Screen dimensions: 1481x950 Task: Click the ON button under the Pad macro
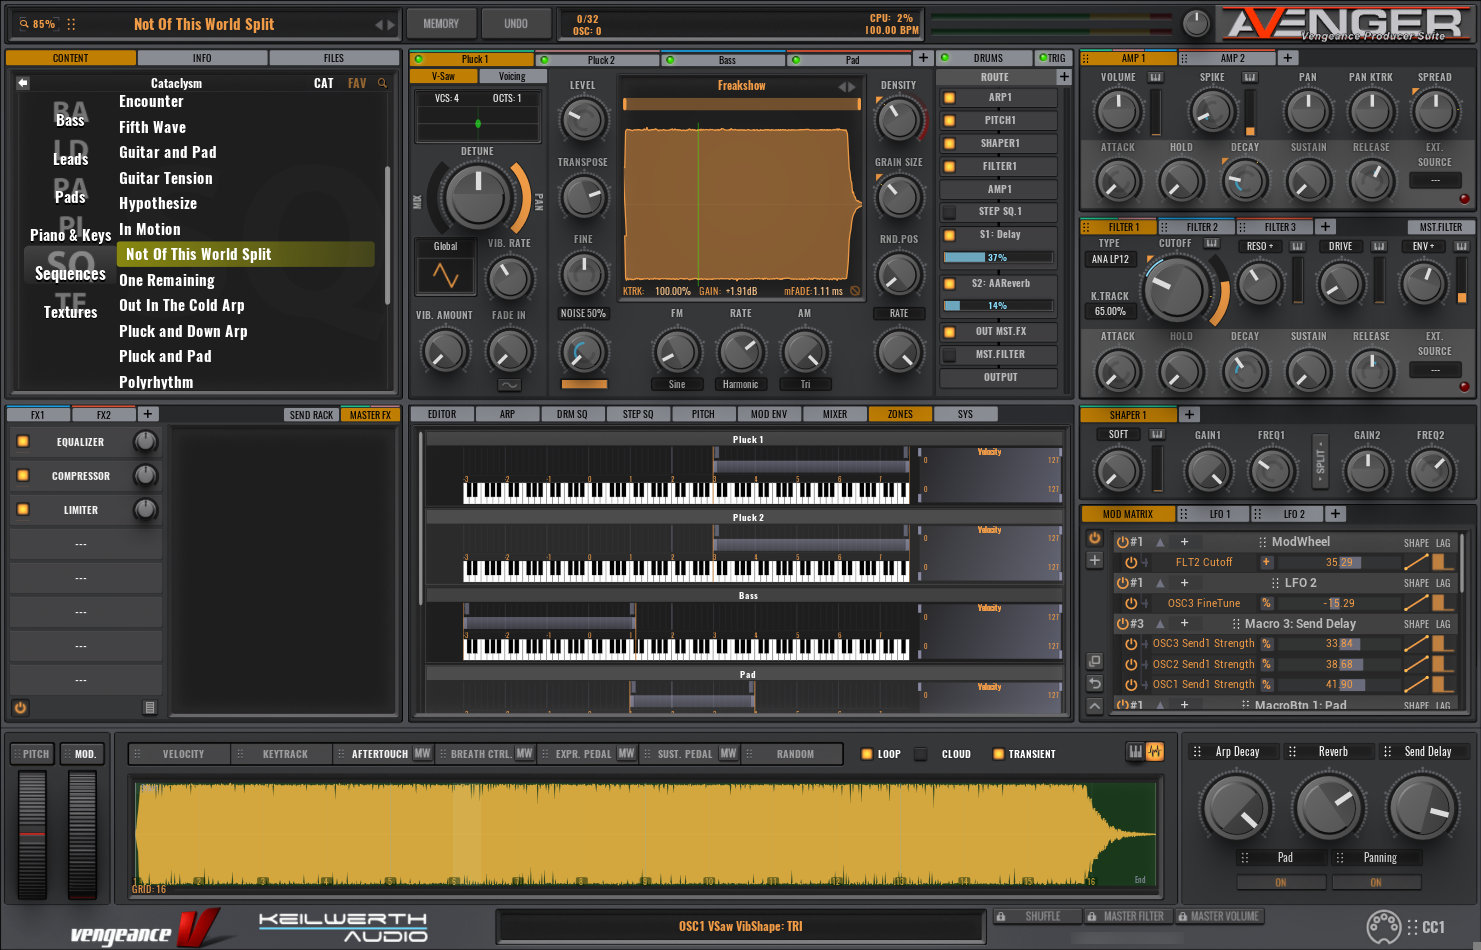[x=1281, y=882]
